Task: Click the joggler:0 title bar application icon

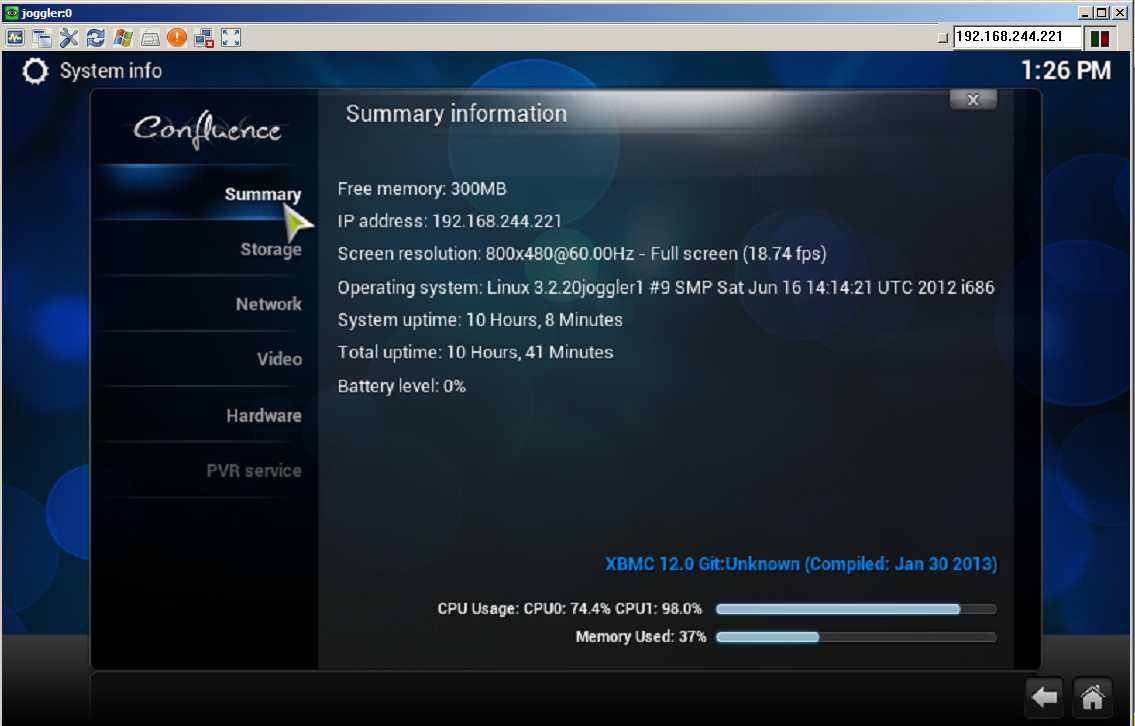Action: [11, 13]
